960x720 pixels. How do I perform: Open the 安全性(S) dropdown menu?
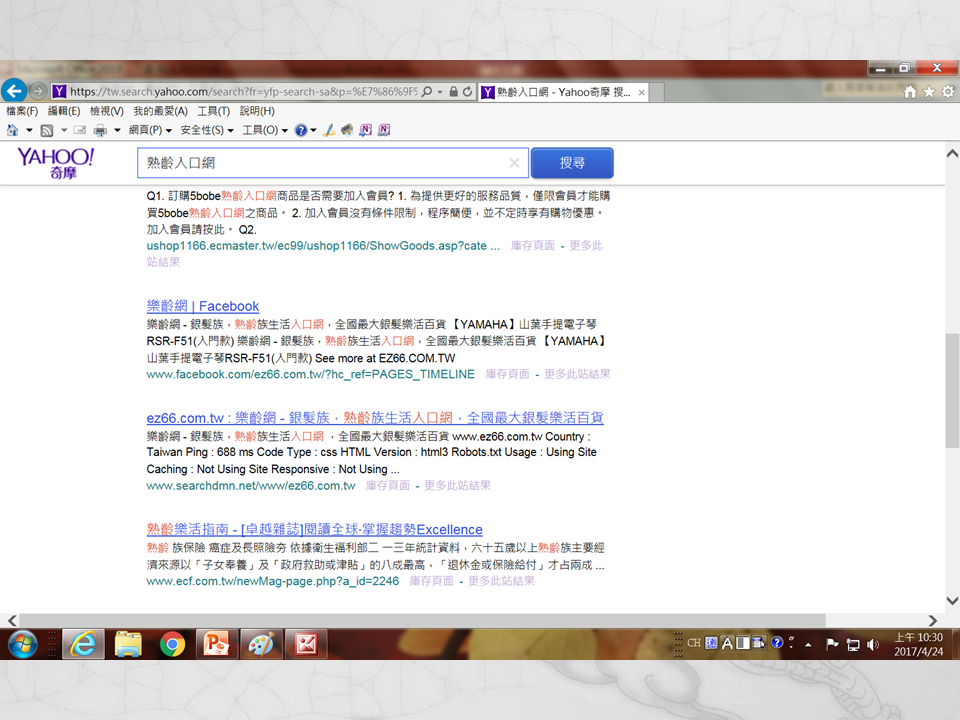207,130
